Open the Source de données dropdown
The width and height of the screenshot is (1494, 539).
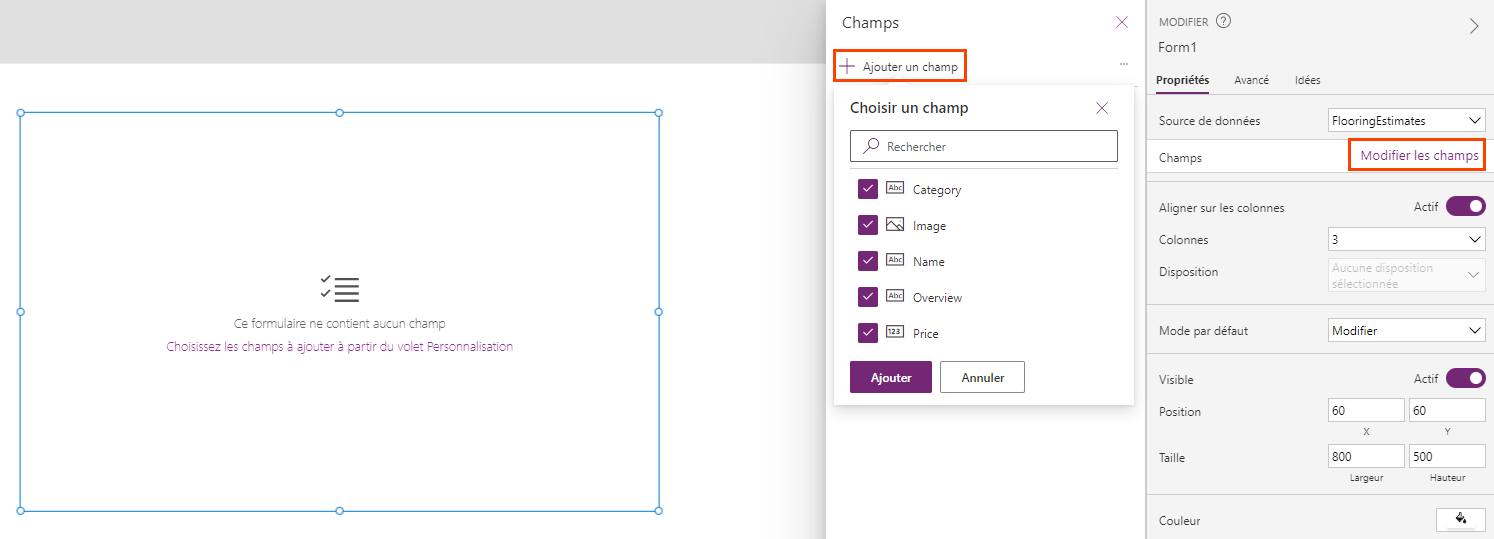(x=1407, y=120)
